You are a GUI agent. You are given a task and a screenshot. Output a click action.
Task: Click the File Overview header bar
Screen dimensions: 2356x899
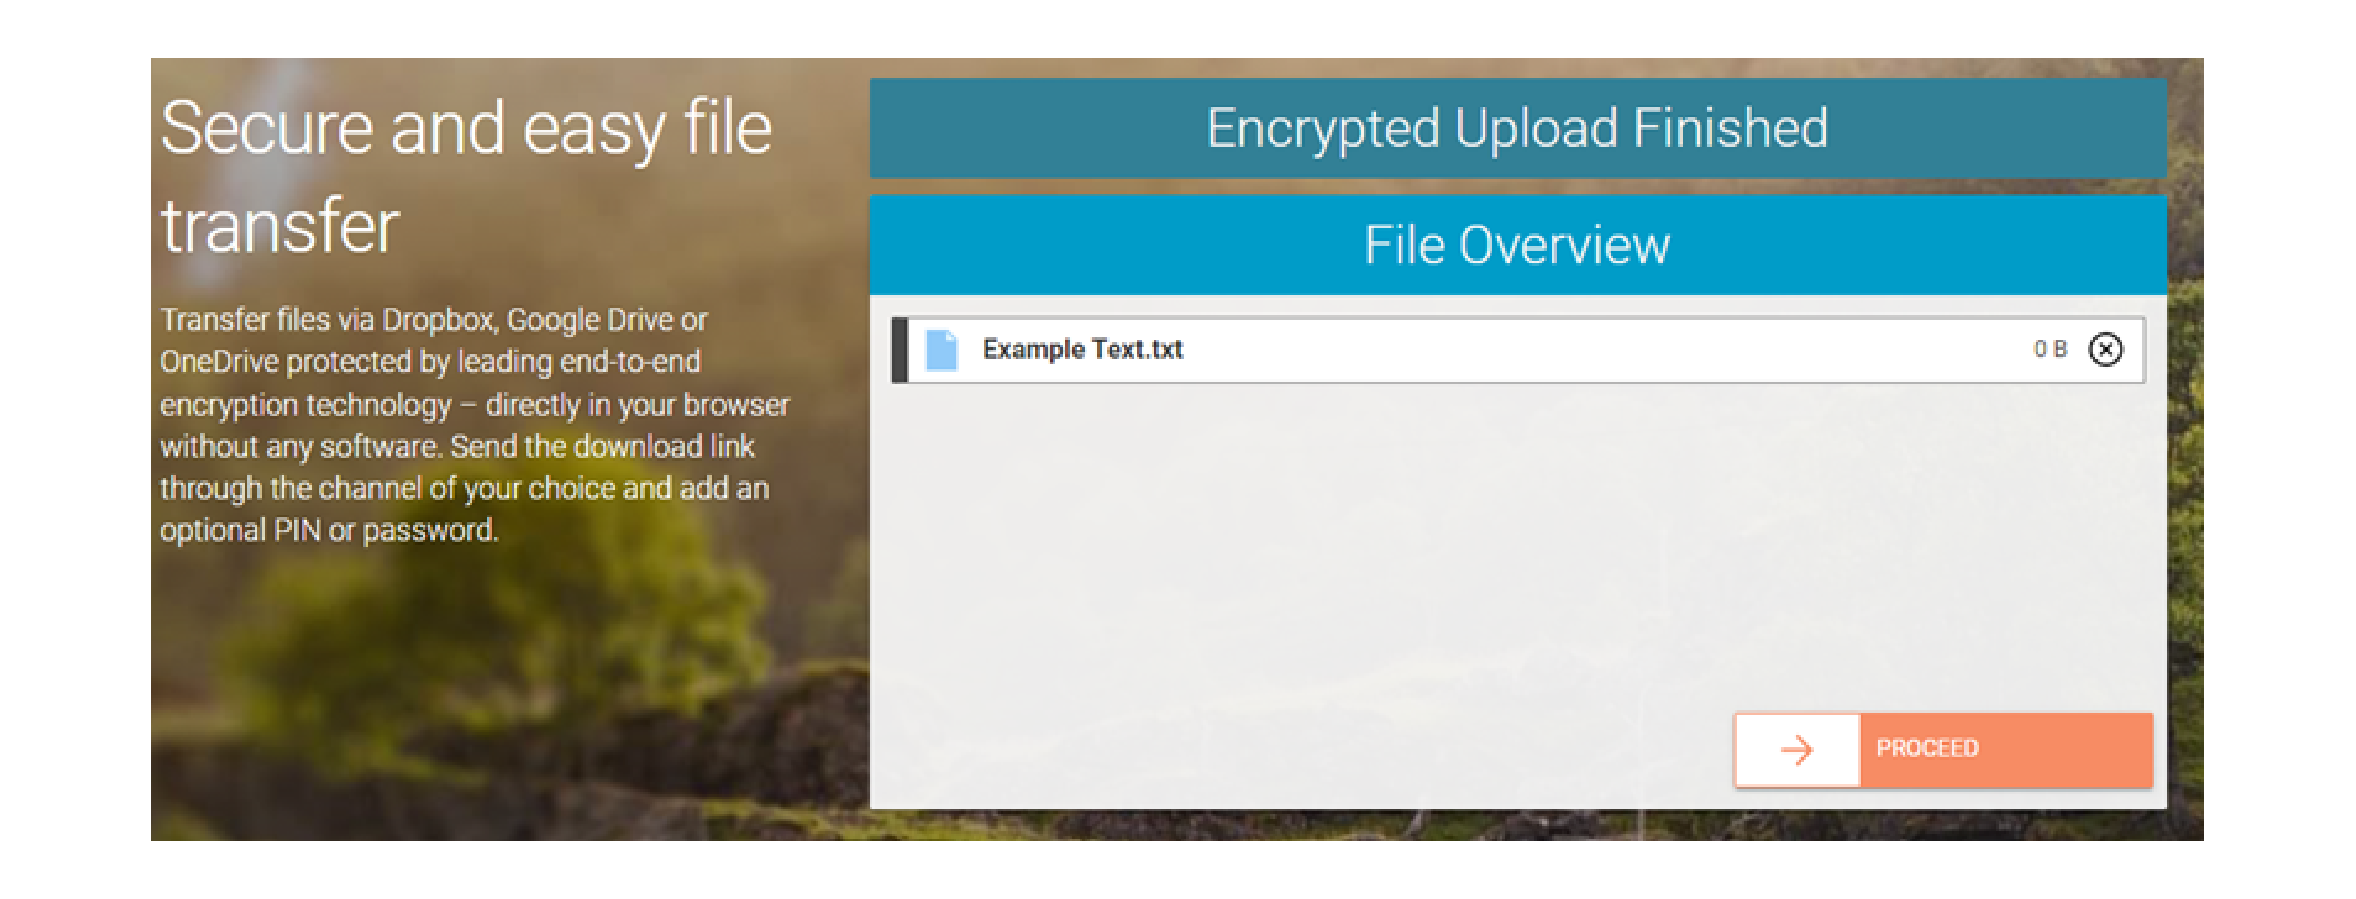coord(1517,245)
